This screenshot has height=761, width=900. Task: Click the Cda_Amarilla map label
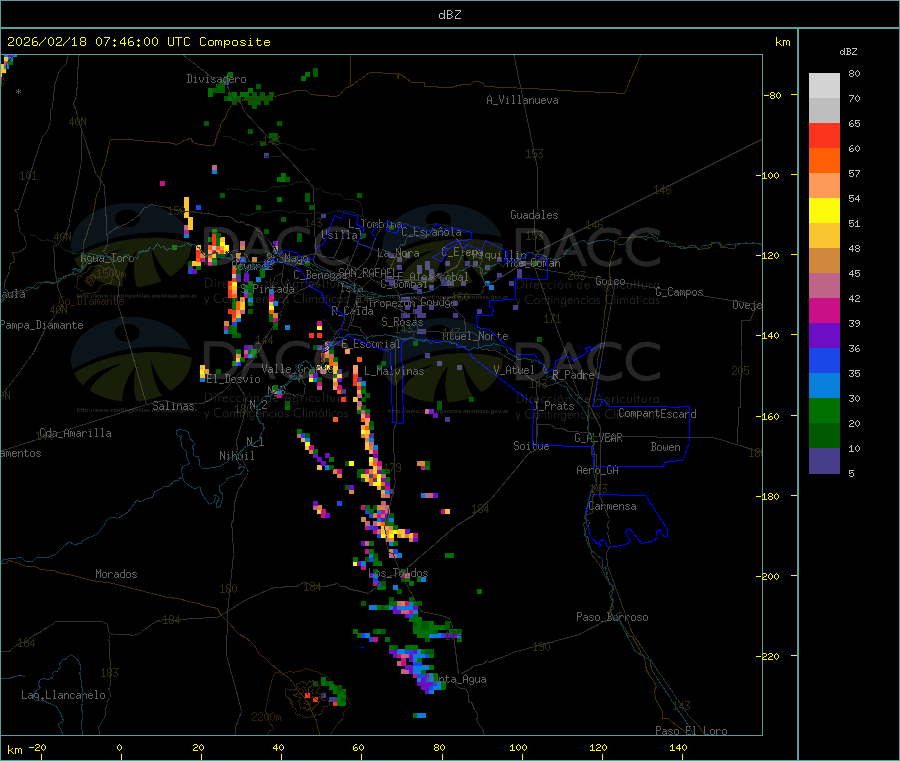pyautogui.click(x=75, y=433)
